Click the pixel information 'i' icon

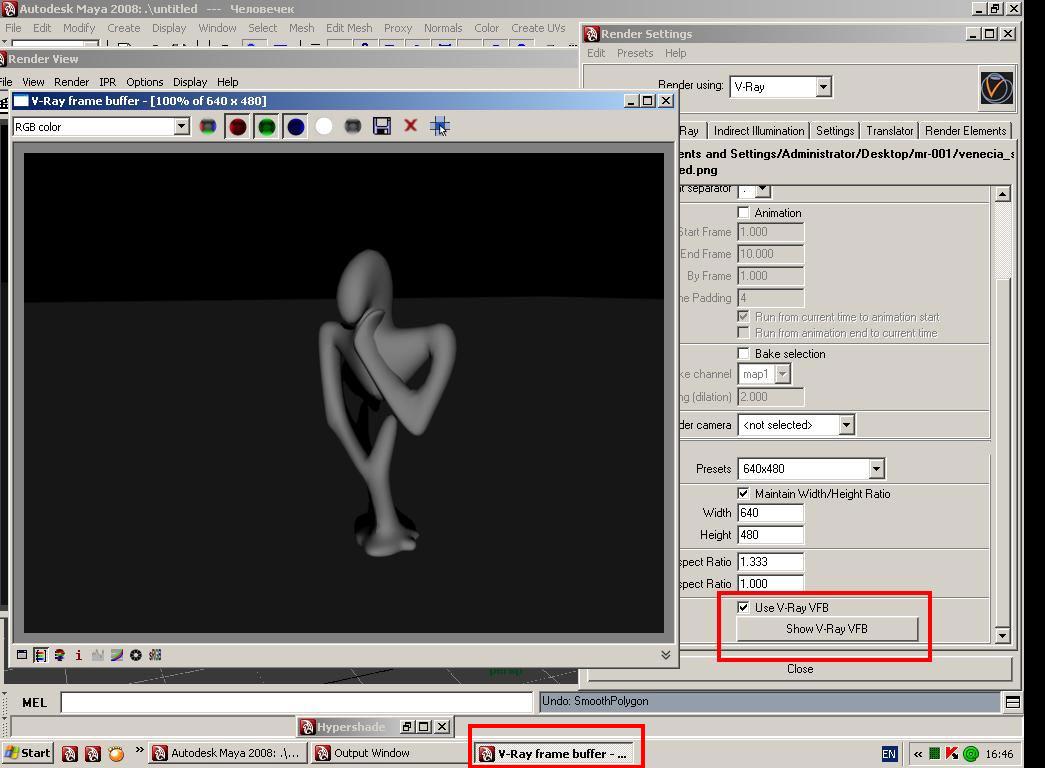click(78, 655)
